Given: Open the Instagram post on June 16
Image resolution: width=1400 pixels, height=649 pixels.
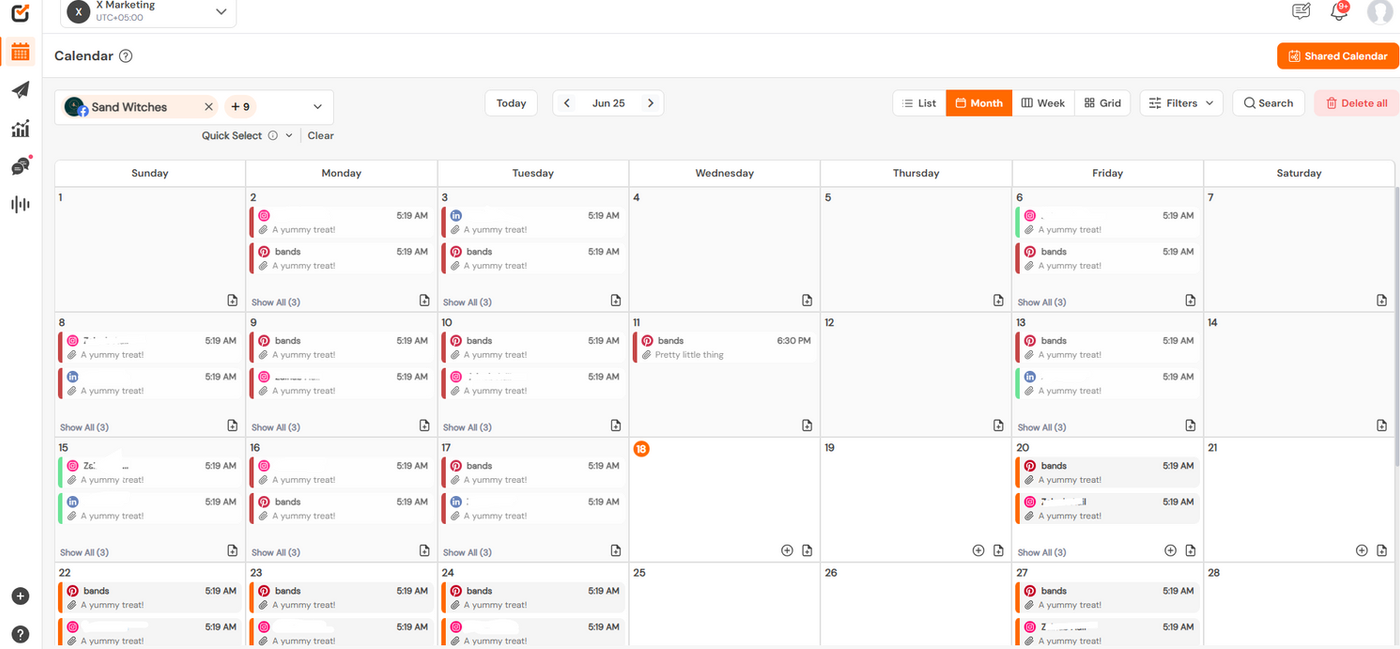Looking at the screenshot, I should (341, 472).
